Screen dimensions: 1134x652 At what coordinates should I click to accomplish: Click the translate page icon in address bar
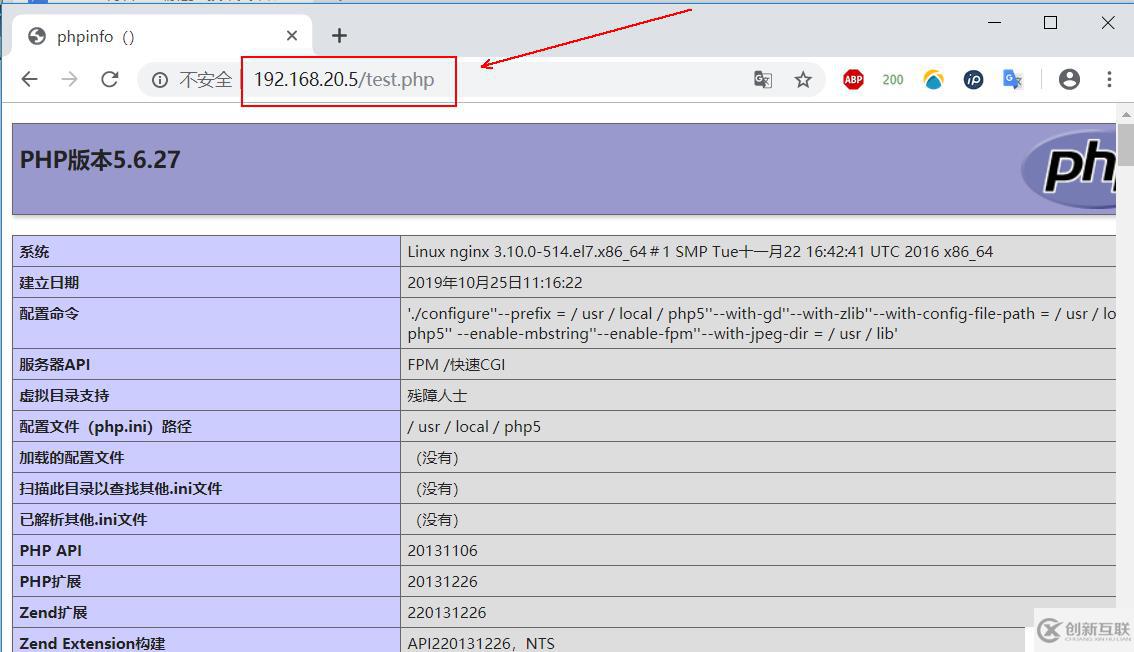(762, 79)
